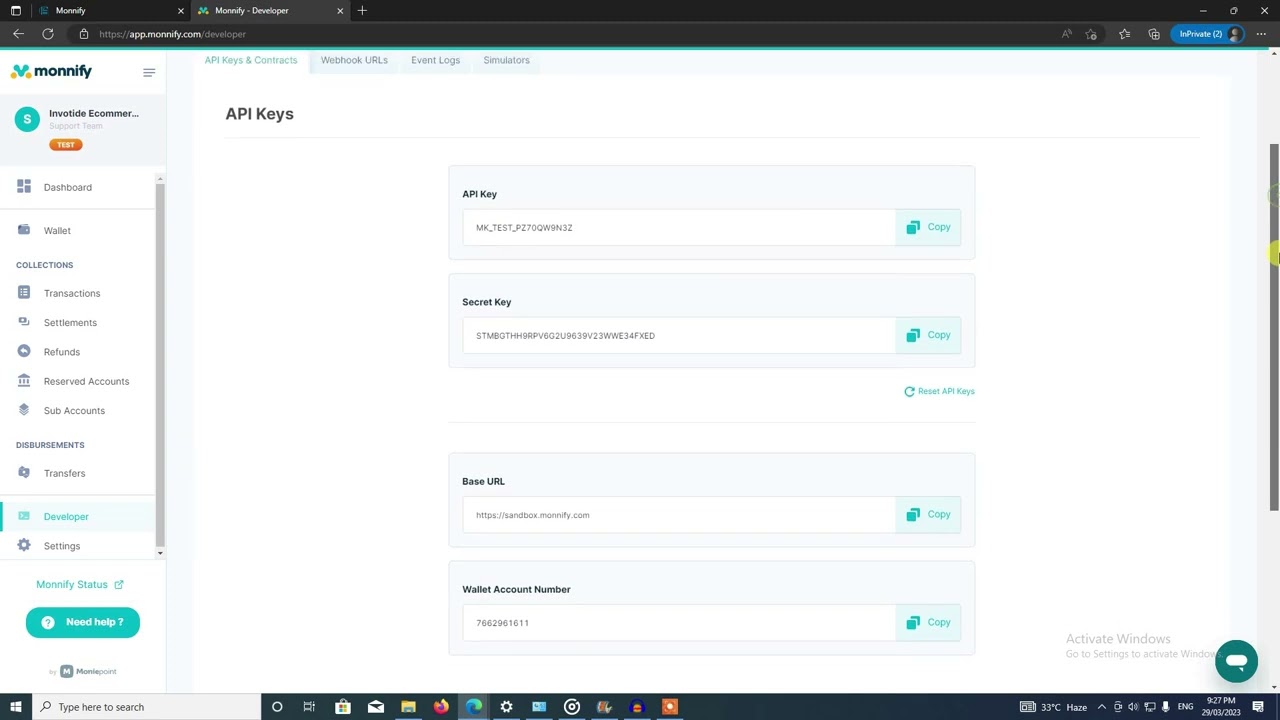Screen dimensions: 1280x720
Task: Open the notifications center icon
Action: pos(1258,707)
